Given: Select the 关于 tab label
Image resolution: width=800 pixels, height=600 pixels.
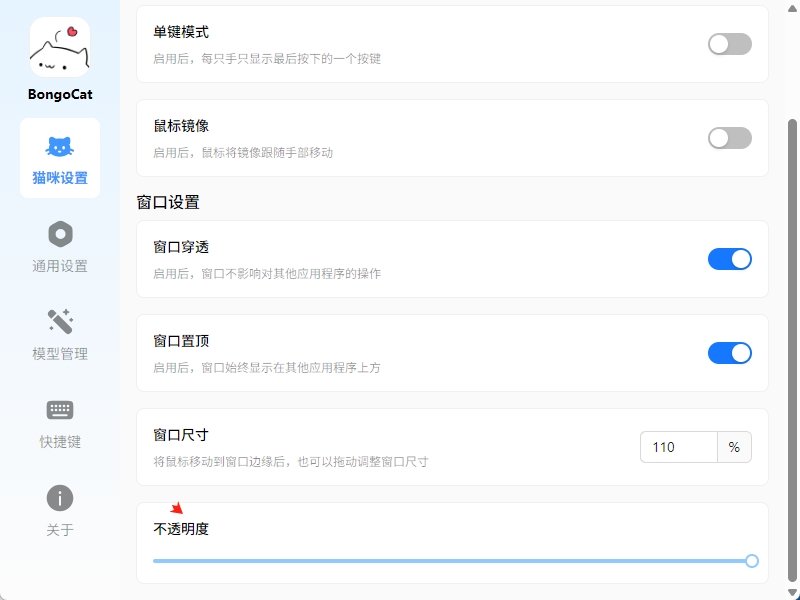Looking at the screenshot, I should (x=60, y=530).
